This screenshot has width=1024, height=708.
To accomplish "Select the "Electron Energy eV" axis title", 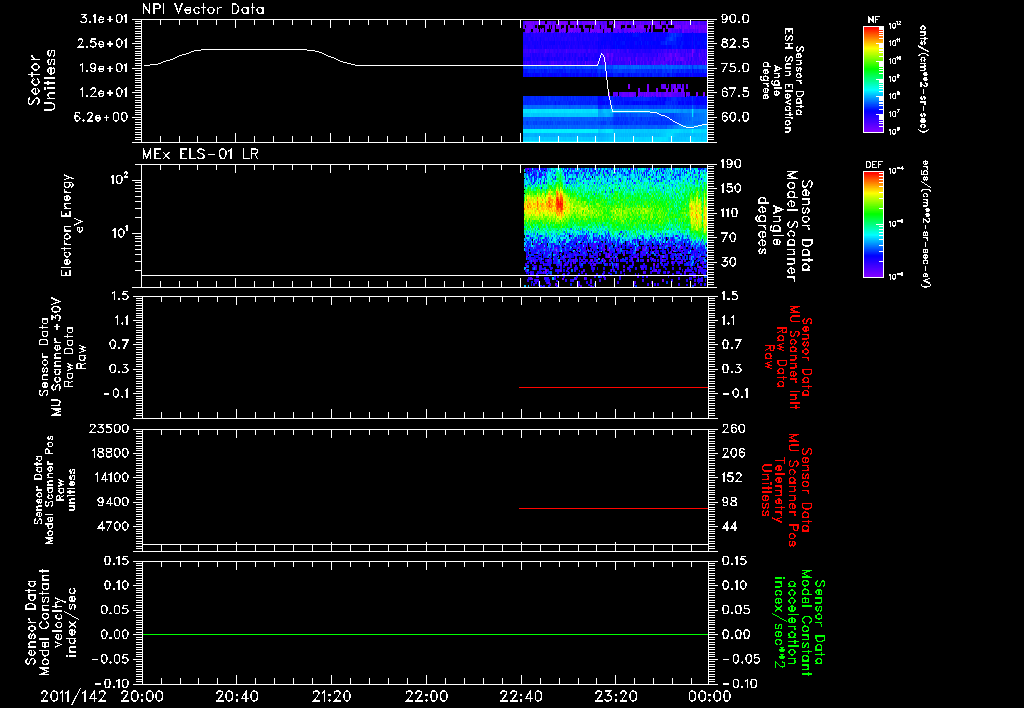I will 74,225.
